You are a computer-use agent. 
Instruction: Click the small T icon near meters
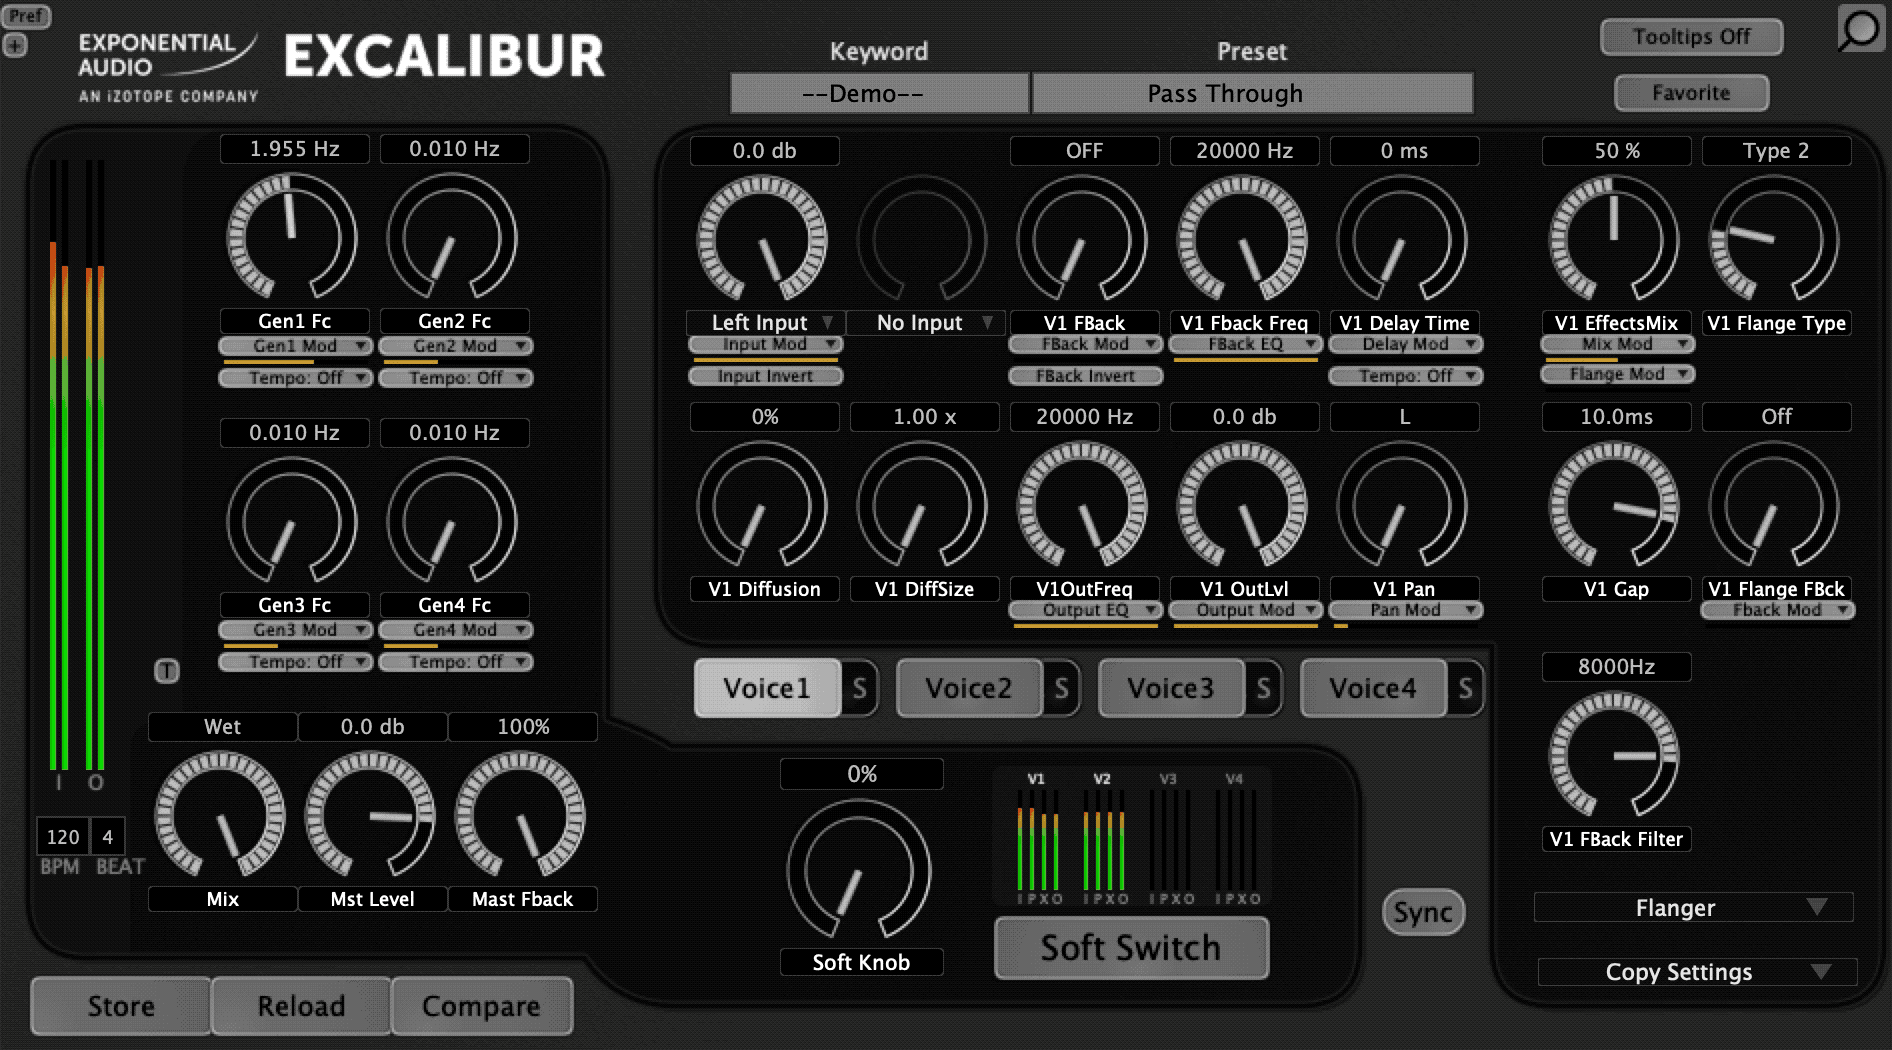(167, 671)
